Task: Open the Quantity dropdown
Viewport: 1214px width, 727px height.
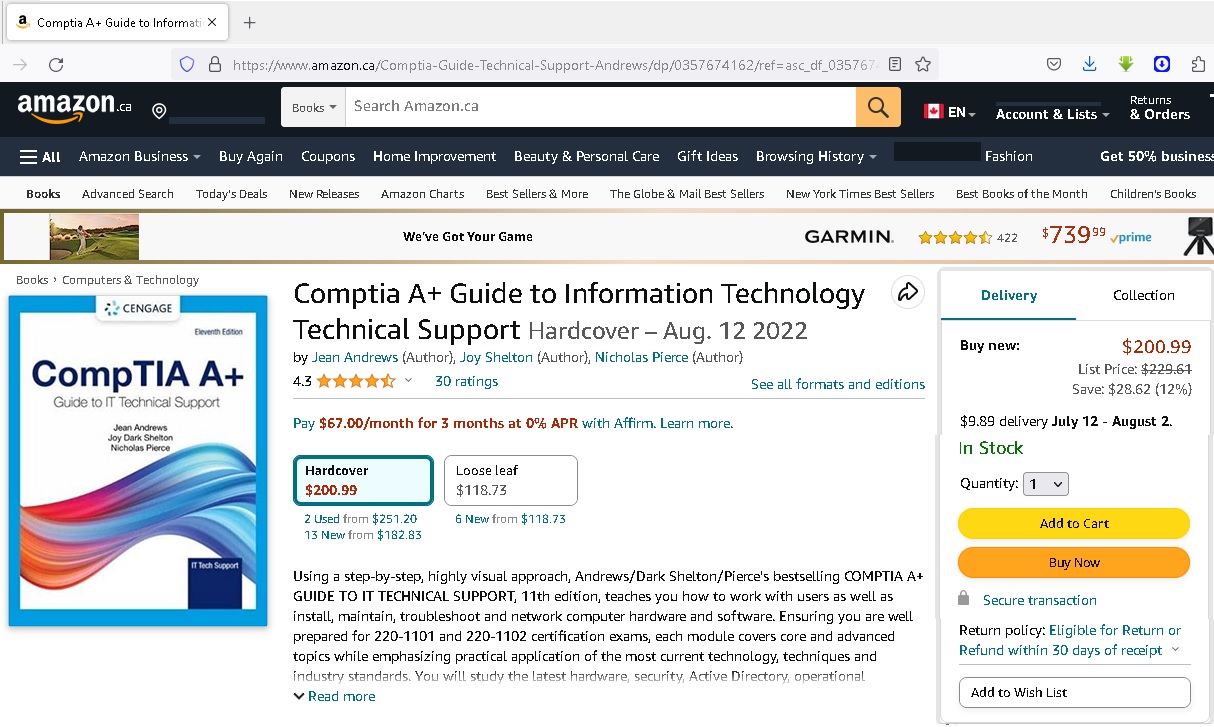Action: click(x=1045, y=484)
